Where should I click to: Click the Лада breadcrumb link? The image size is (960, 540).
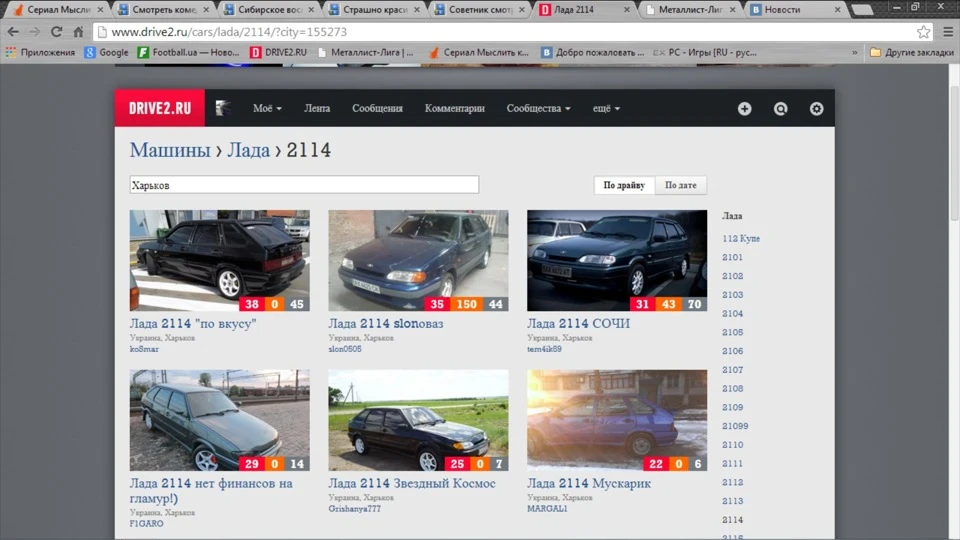click(248, 150)
